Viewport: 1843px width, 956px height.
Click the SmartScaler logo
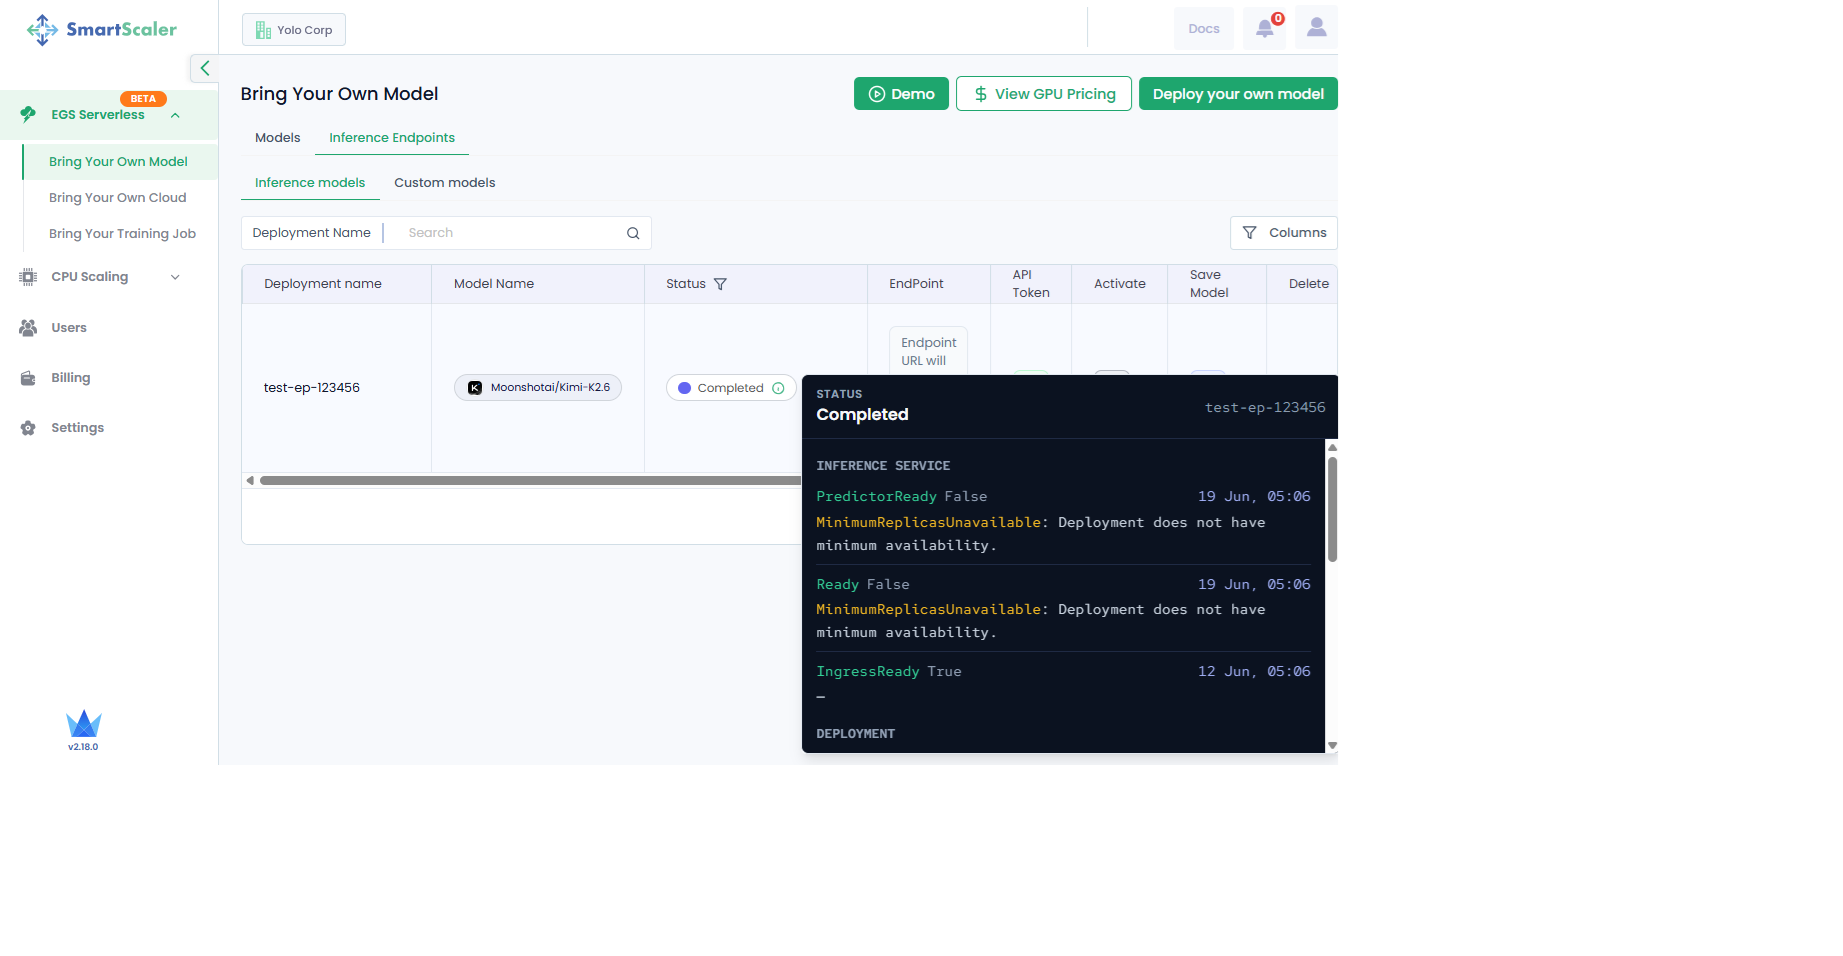(x=102, y=29)
